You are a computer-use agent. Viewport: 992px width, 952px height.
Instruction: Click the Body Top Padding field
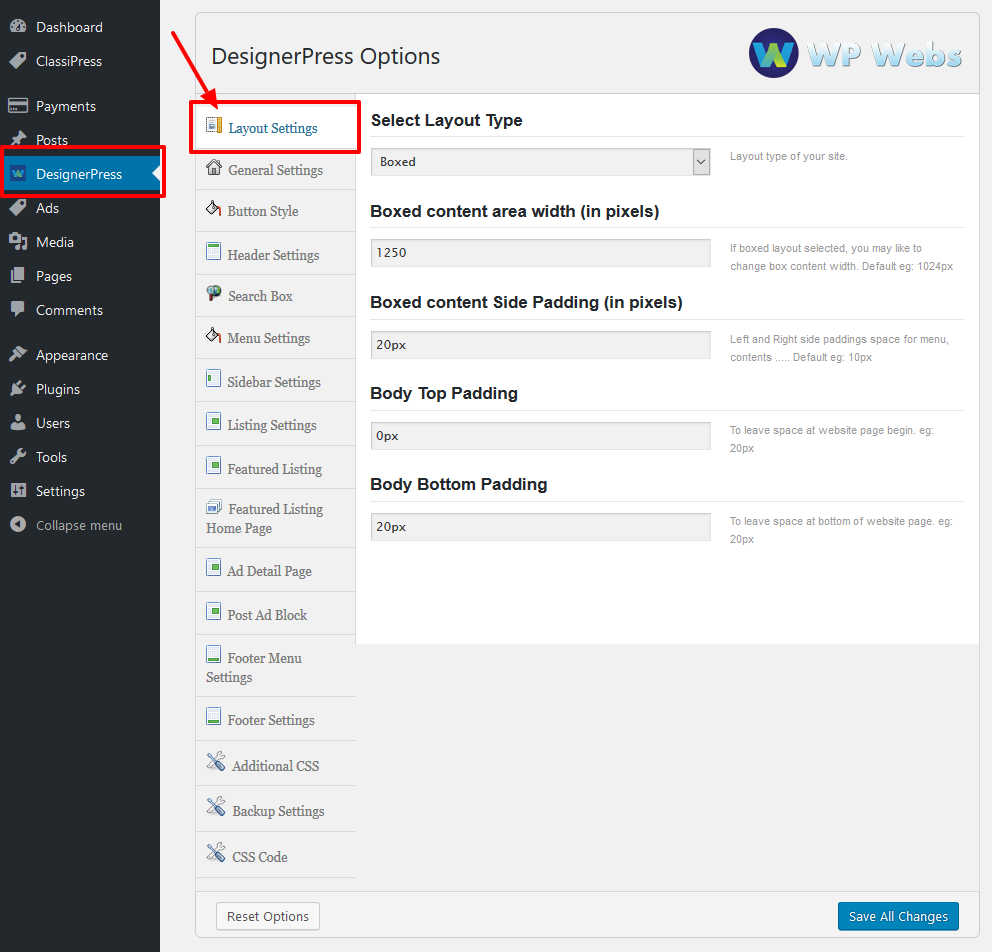540,436
